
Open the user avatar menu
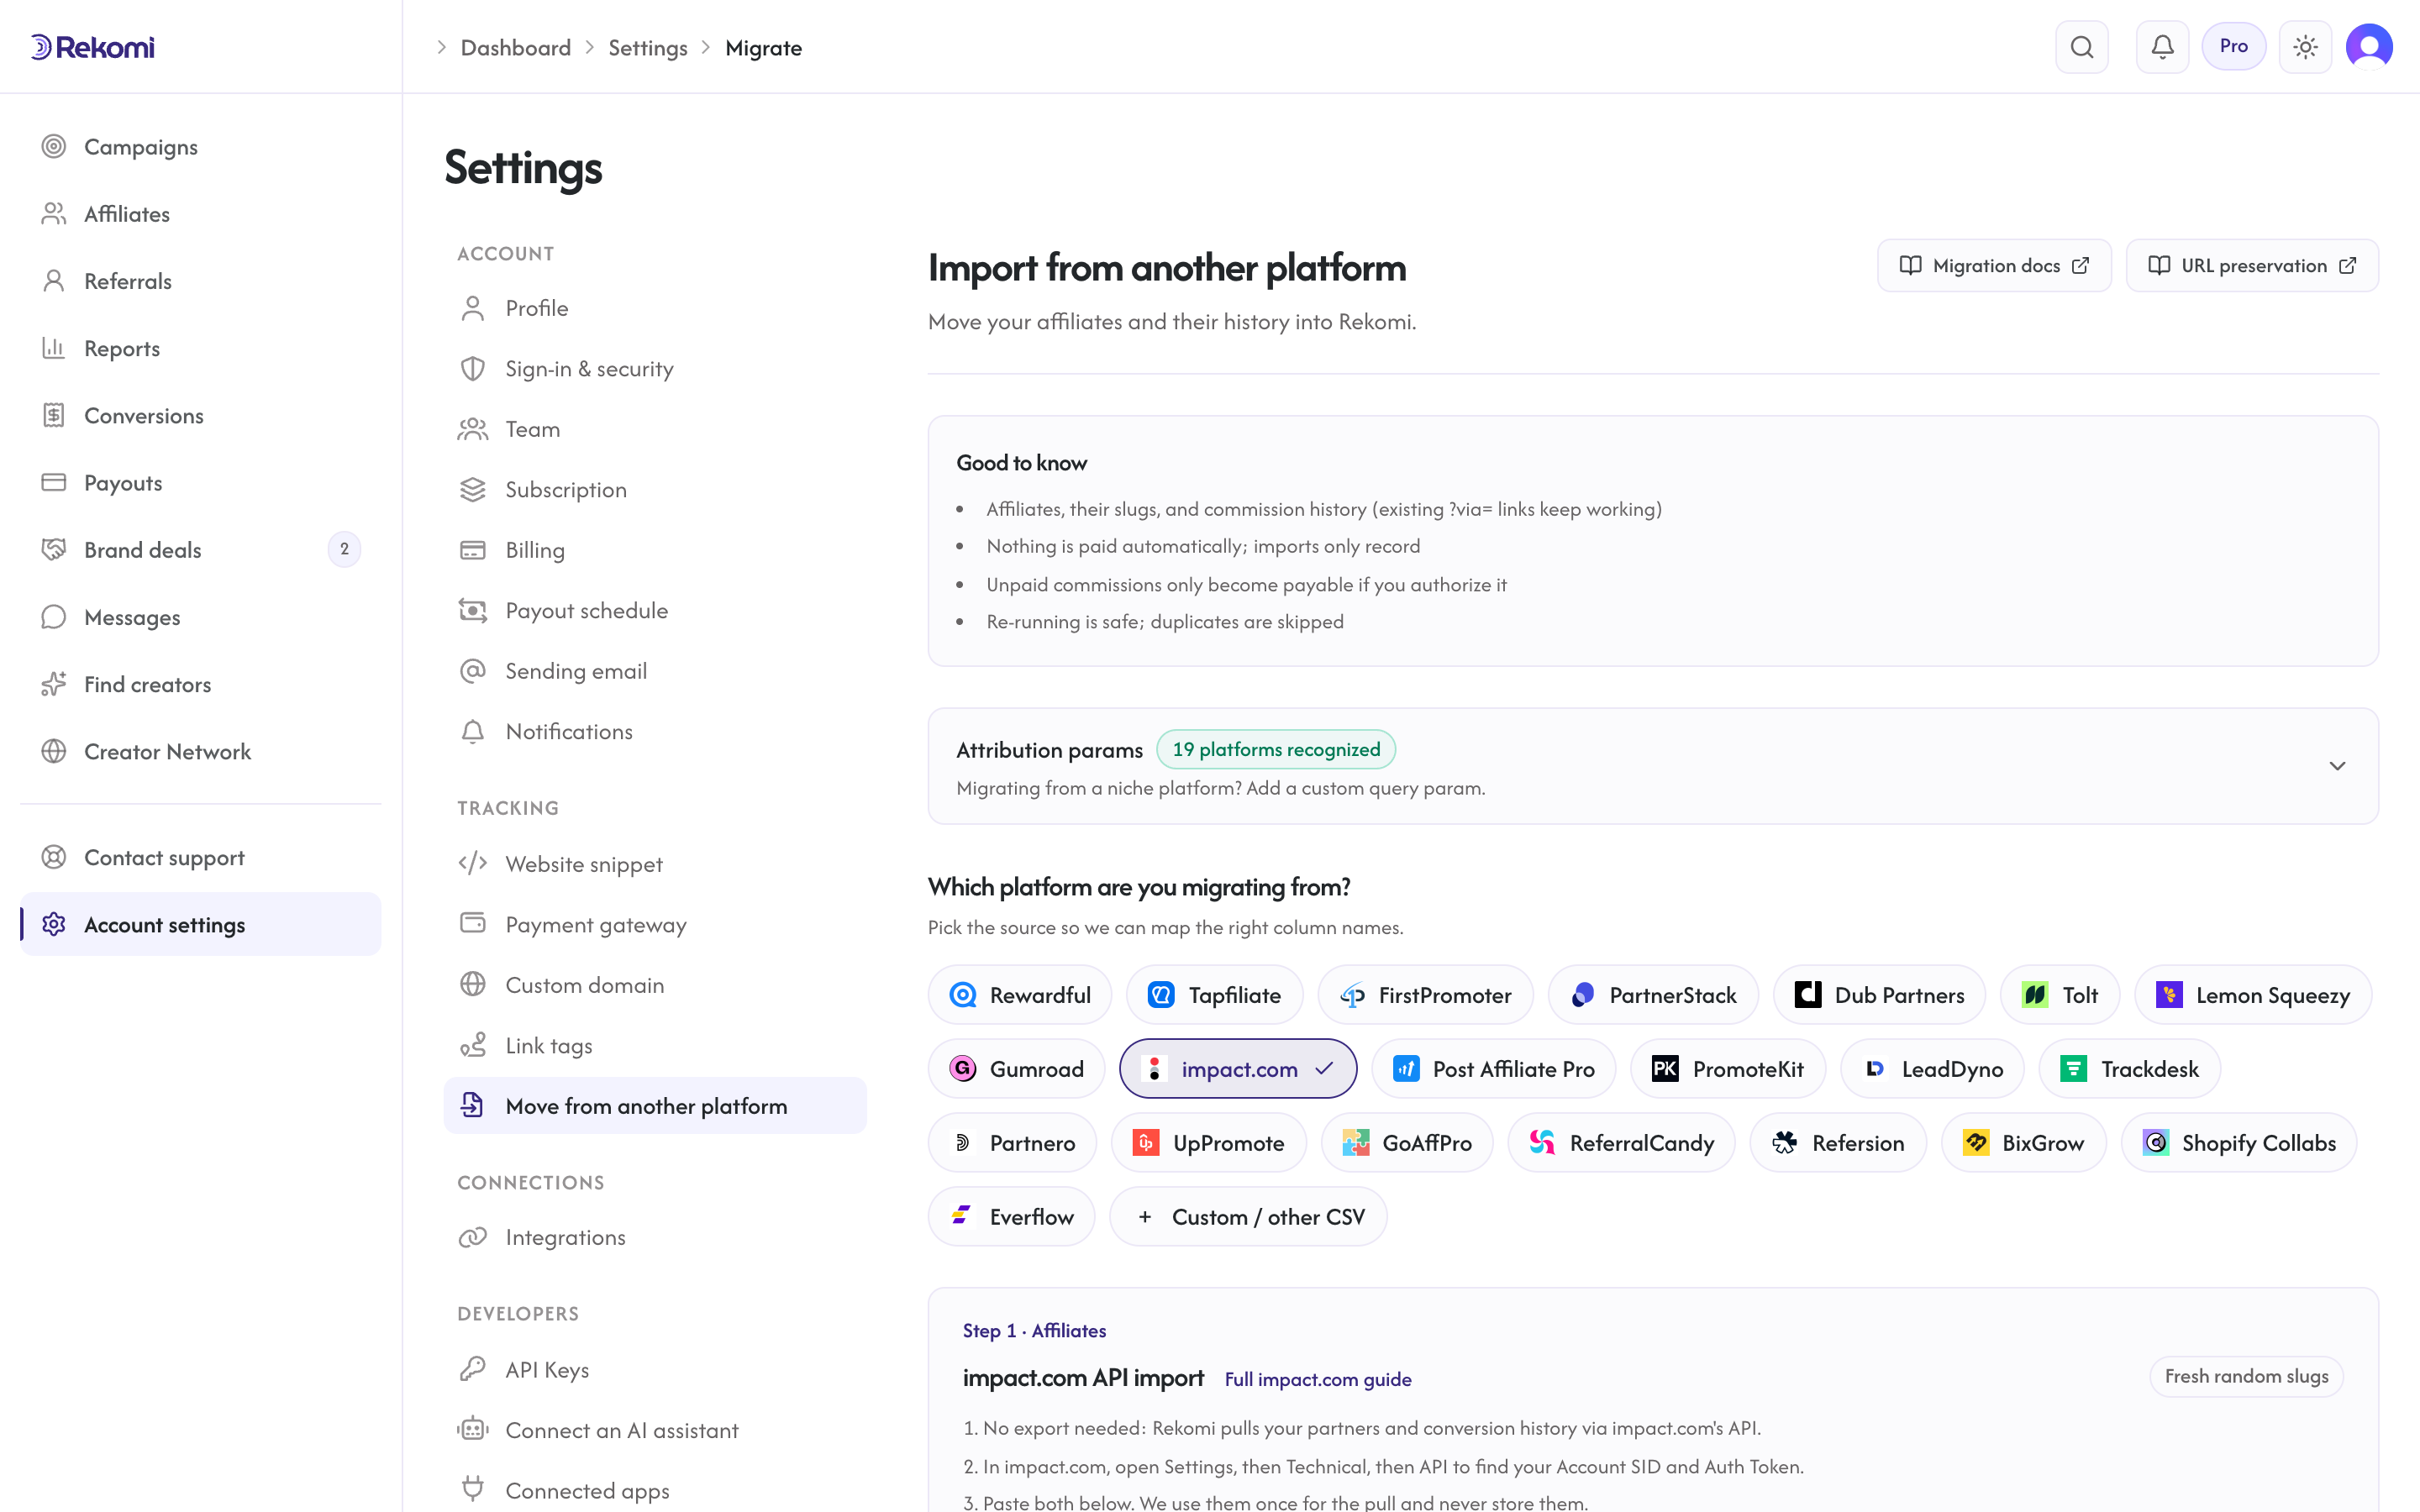2369,47
